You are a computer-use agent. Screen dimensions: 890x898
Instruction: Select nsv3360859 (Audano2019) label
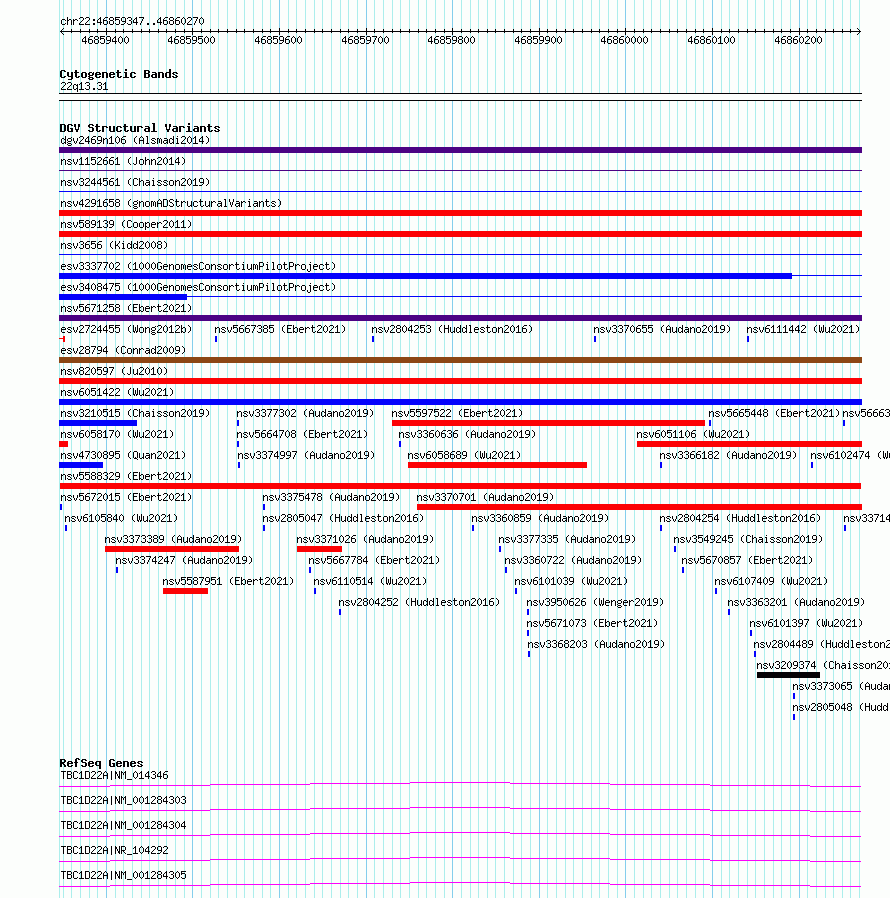(540, 518)
